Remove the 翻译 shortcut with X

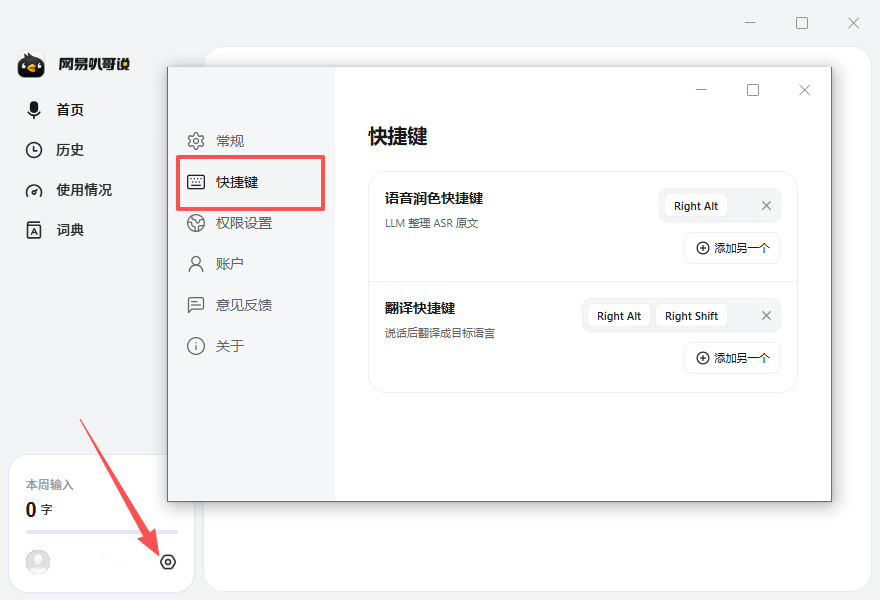[766, 316]
